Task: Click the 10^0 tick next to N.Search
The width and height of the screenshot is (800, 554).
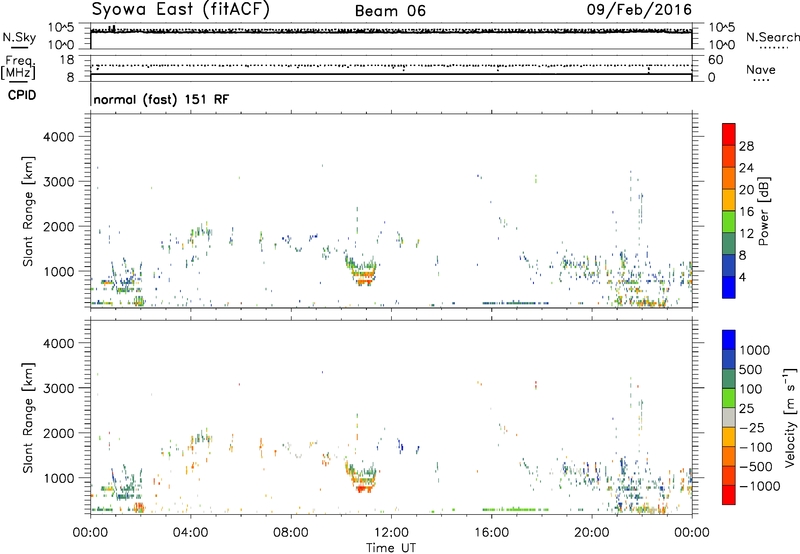Action: click(721, 45)
